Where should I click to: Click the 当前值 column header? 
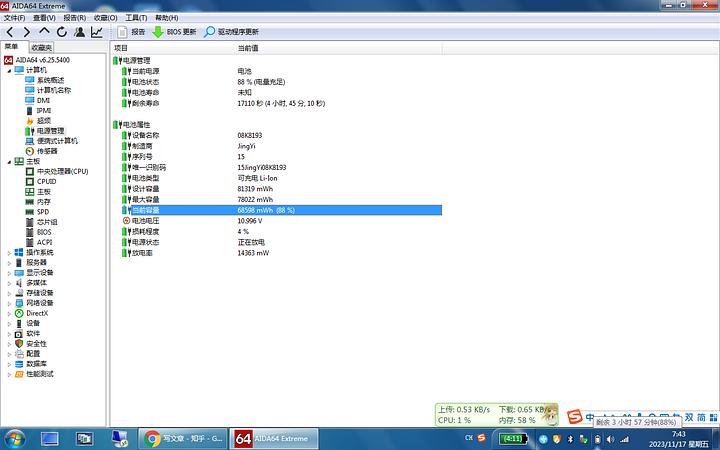tap(338, 48)
